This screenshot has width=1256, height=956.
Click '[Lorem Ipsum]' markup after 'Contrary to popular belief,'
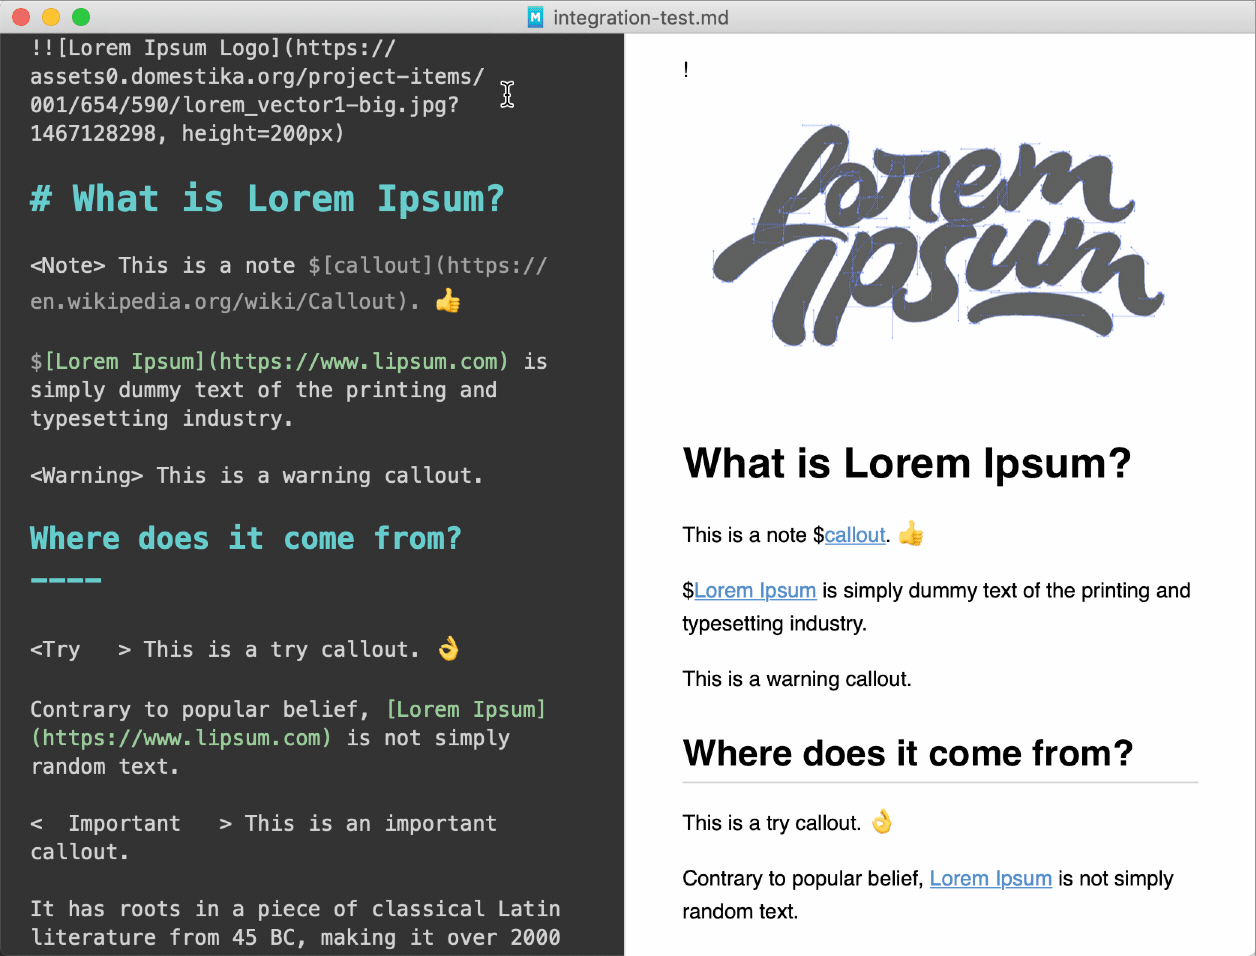tap(466, 709)
